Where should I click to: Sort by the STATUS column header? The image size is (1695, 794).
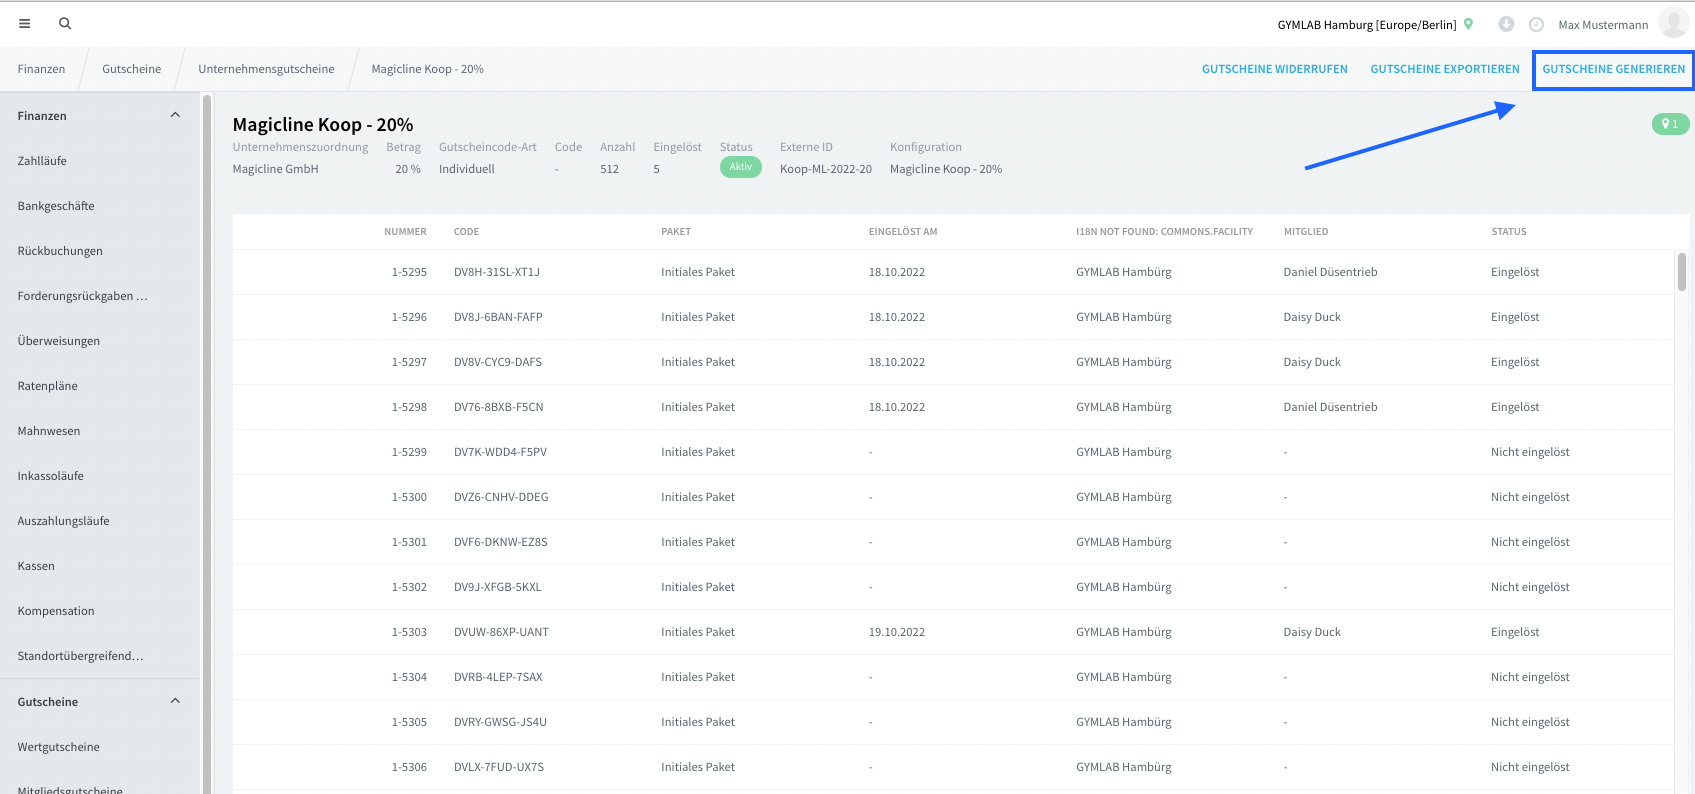tap(1509, 232)
